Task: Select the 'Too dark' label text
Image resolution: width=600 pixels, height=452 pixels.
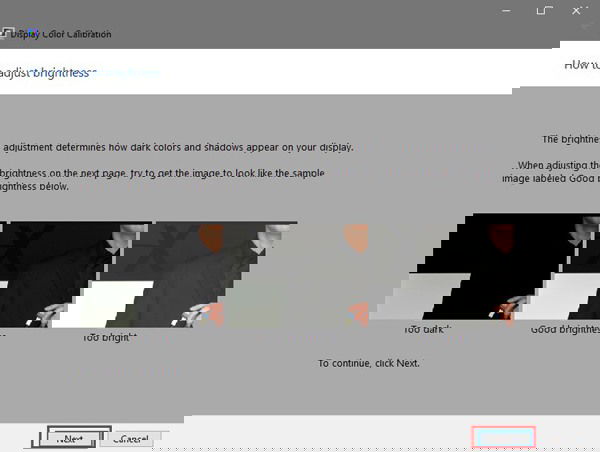Action: pyautogui.click(x=428, y=330)
